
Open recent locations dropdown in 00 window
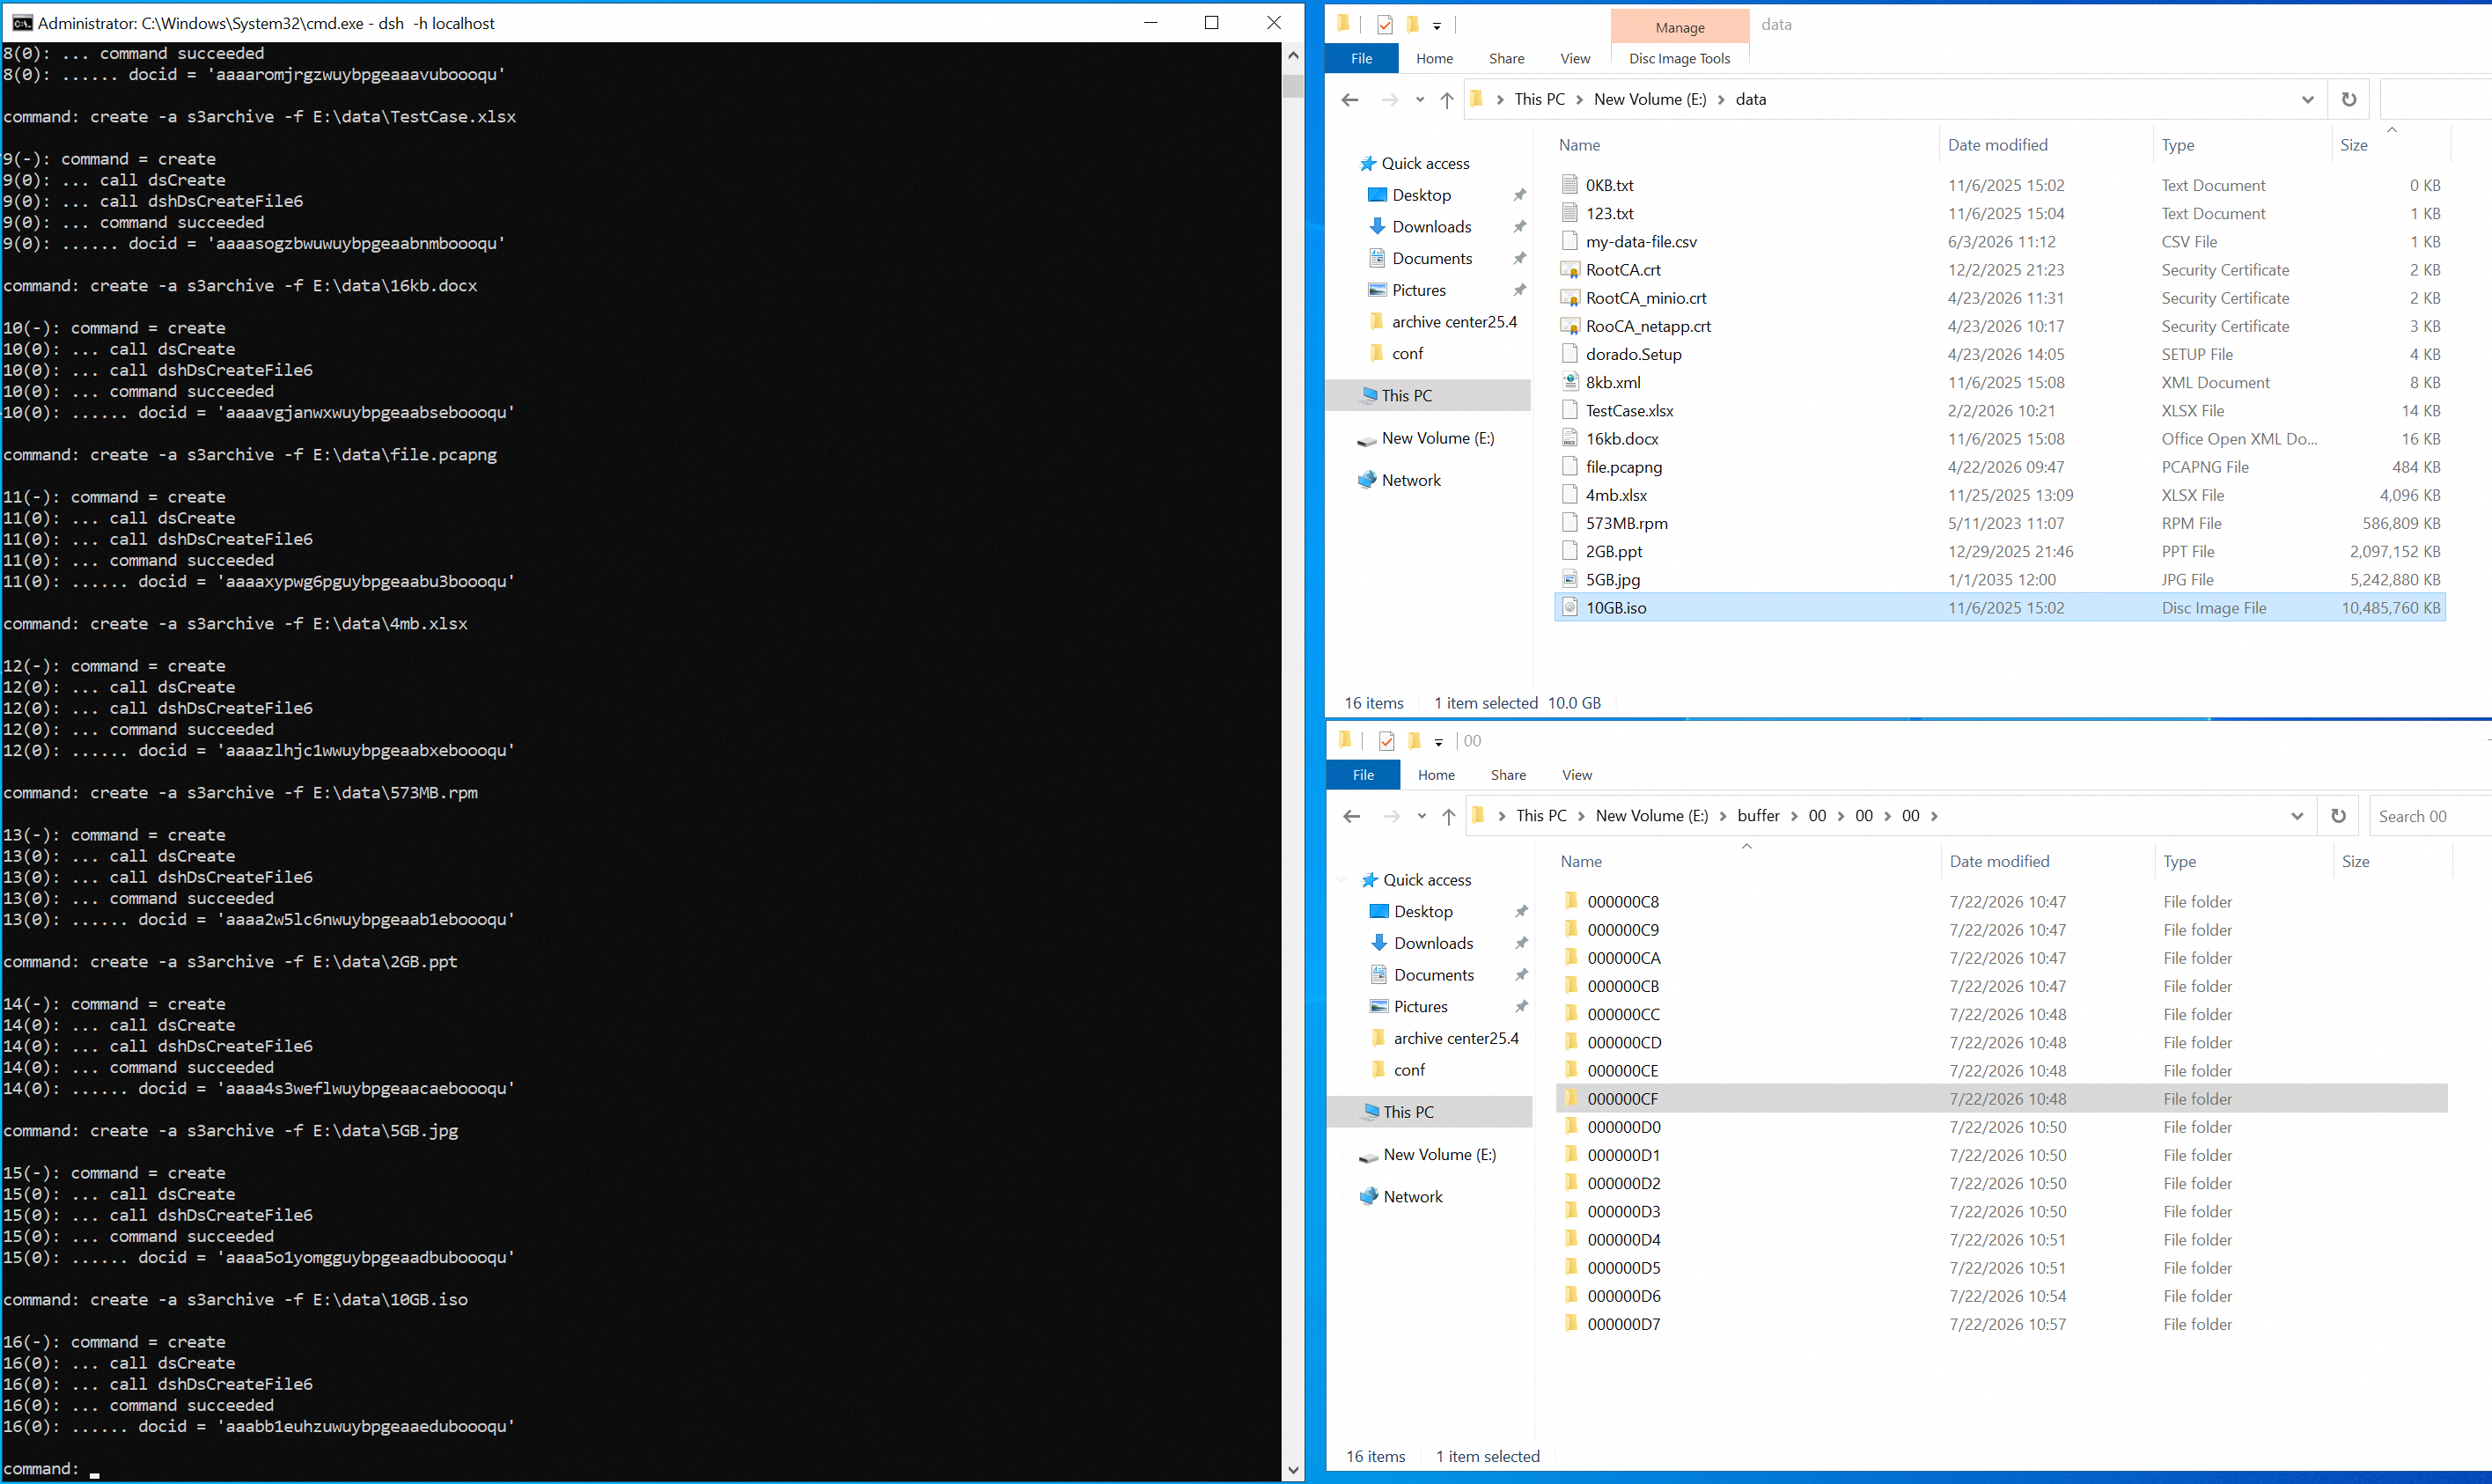[1422, 816]
